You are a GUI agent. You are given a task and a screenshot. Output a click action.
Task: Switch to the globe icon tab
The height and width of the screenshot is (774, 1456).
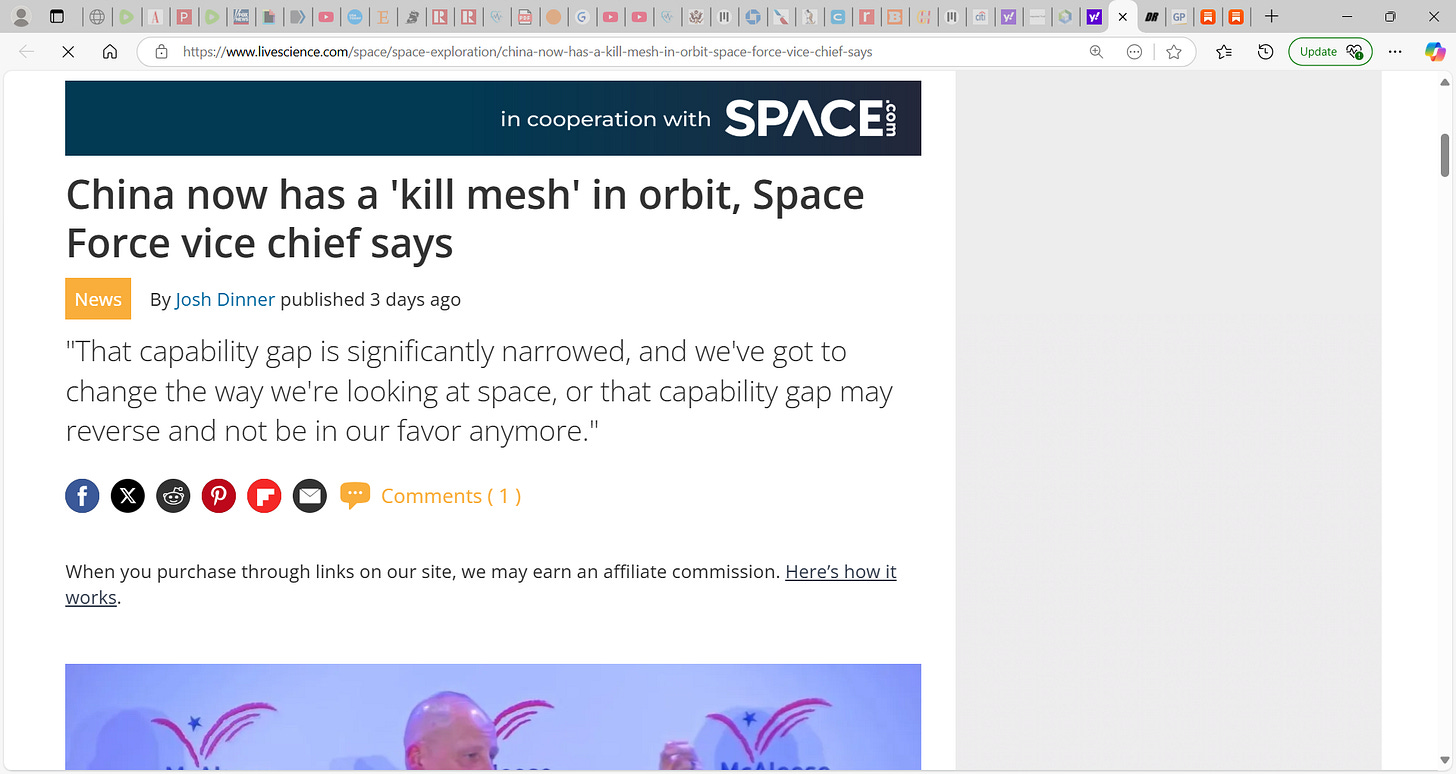point(97,17)
